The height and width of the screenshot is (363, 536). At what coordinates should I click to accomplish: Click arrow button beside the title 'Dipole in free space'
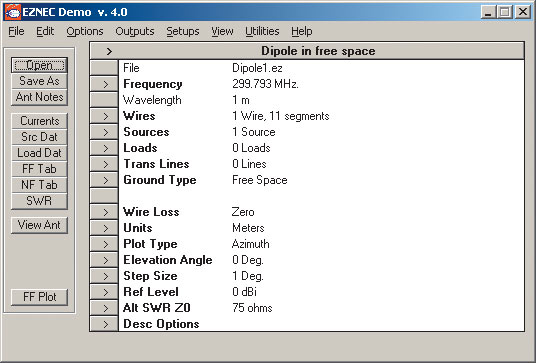109,51
